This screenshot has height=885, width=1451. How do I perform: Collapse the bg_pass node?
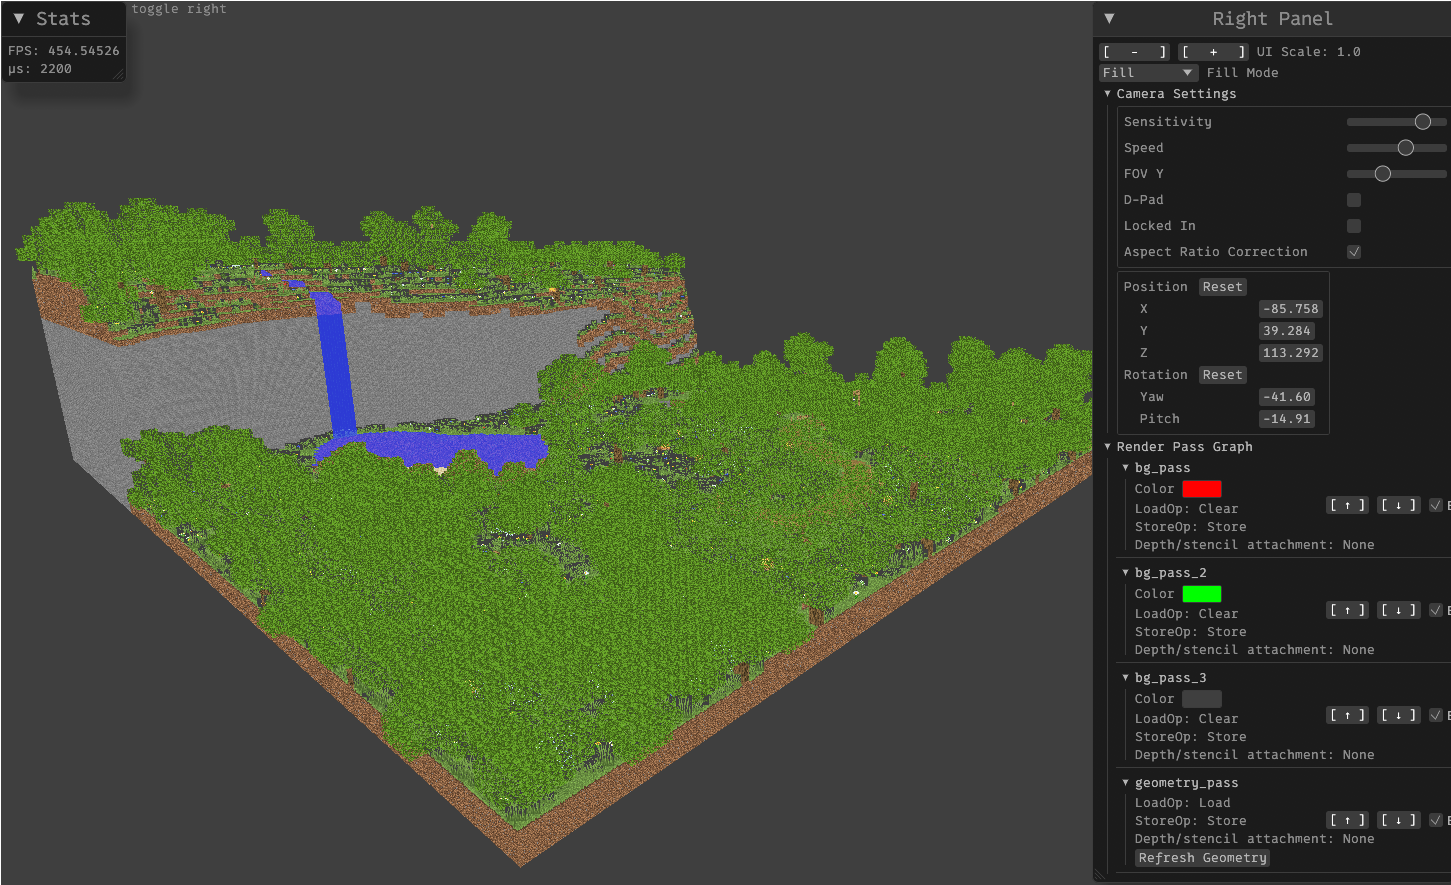point(1125,467)
